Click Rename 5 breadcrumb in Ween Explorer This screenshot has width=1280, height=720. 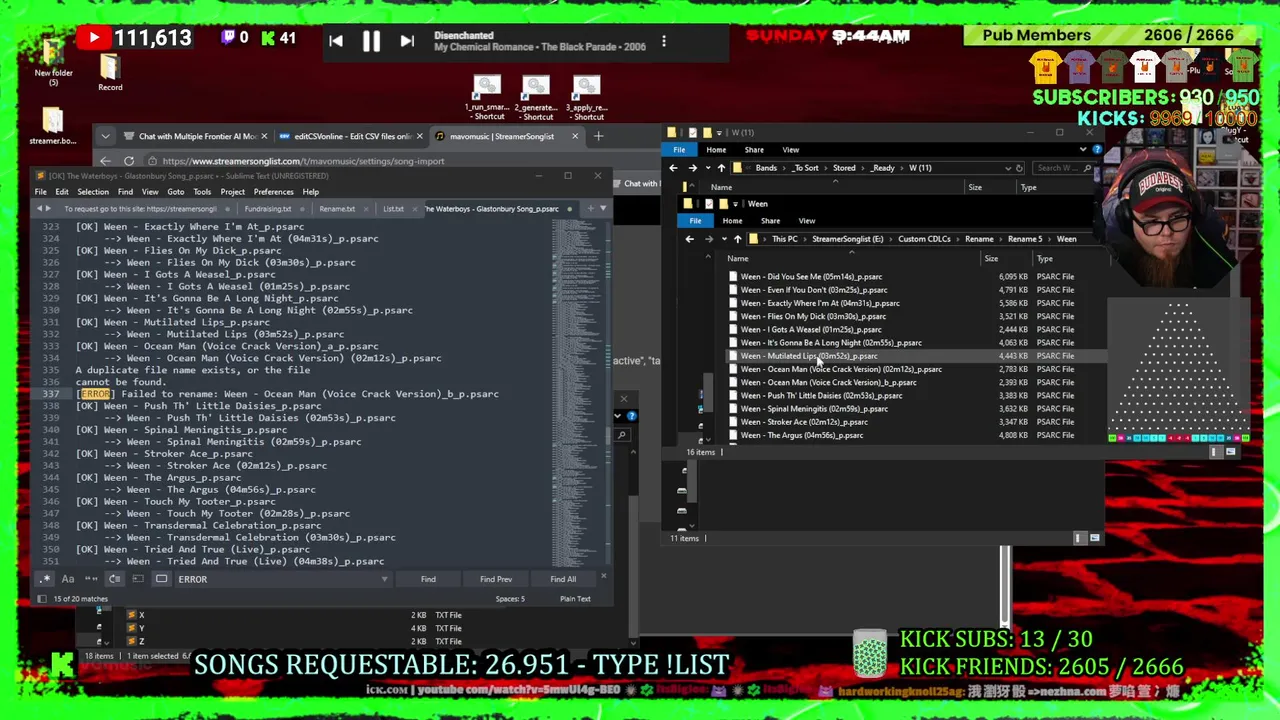click(1024, 239)
